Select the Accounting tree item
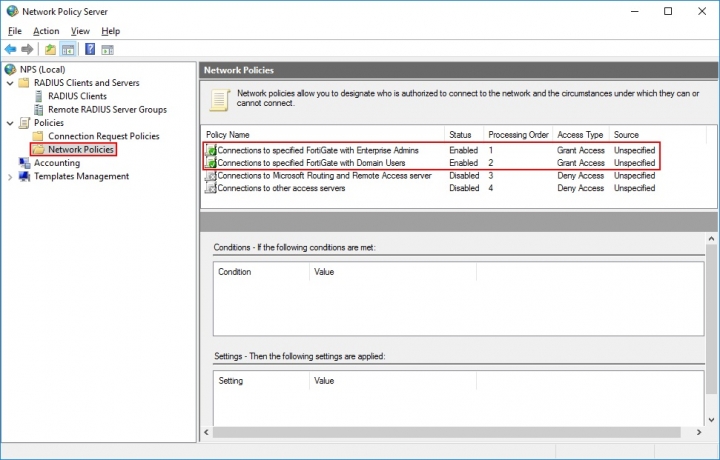Screen dimensions: 720x460 pos(57,163)
